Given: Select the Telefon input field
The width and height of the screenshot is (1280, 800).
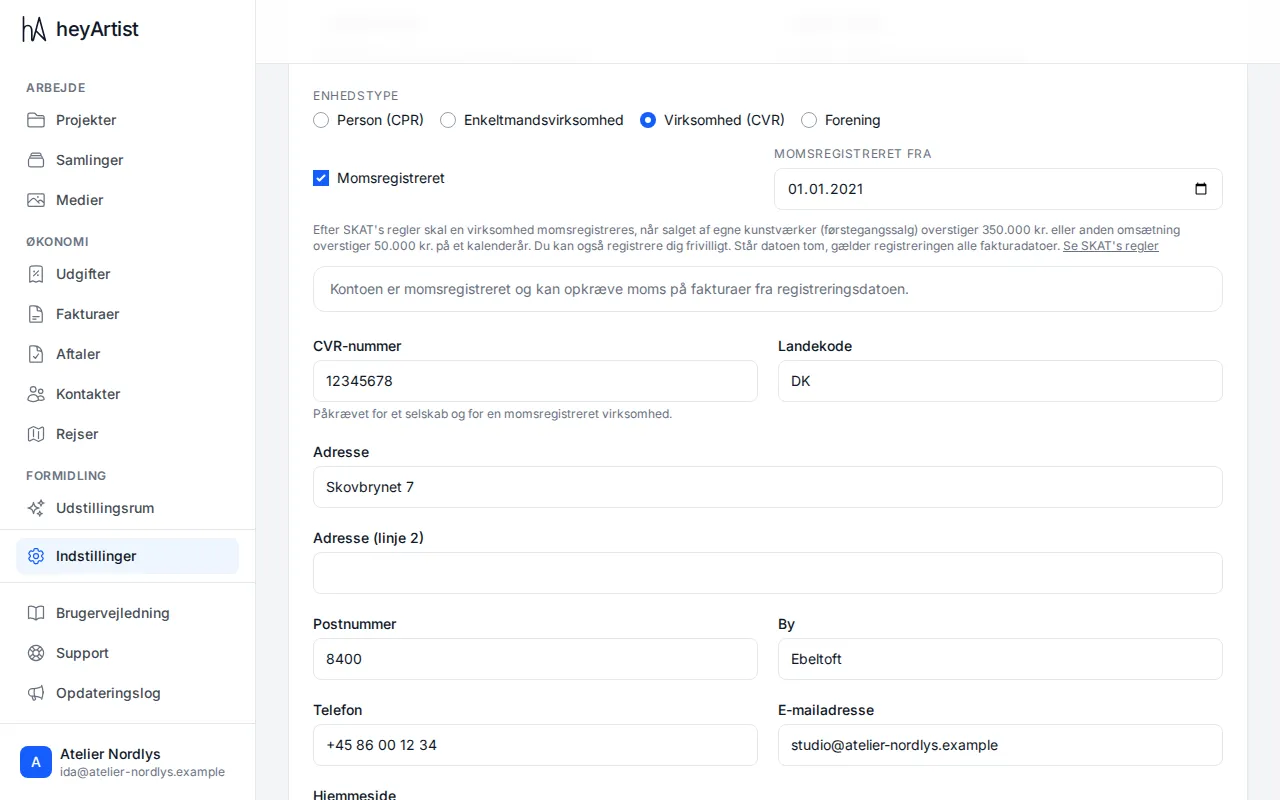Looking at the screenshot, I should (x=535, y=745).
